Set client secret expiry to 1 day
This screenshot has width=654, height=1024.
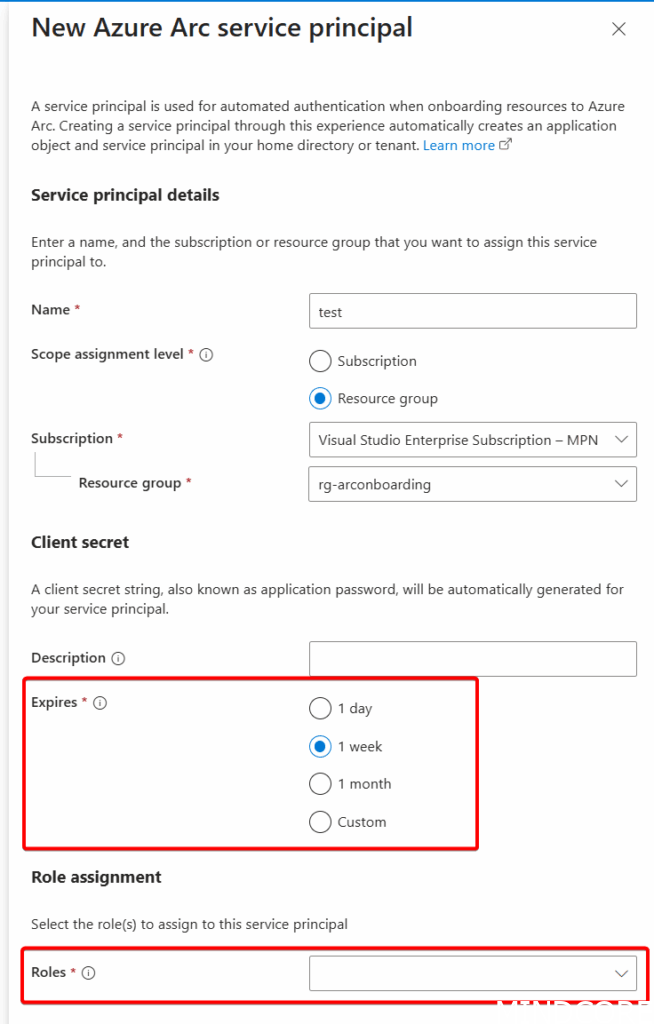tap(320, 708)
